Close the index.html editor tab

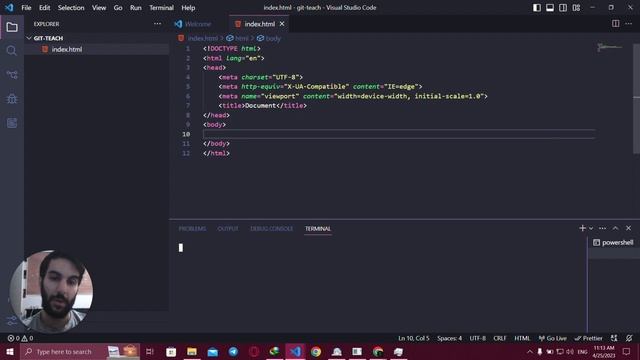pos(282,24)
